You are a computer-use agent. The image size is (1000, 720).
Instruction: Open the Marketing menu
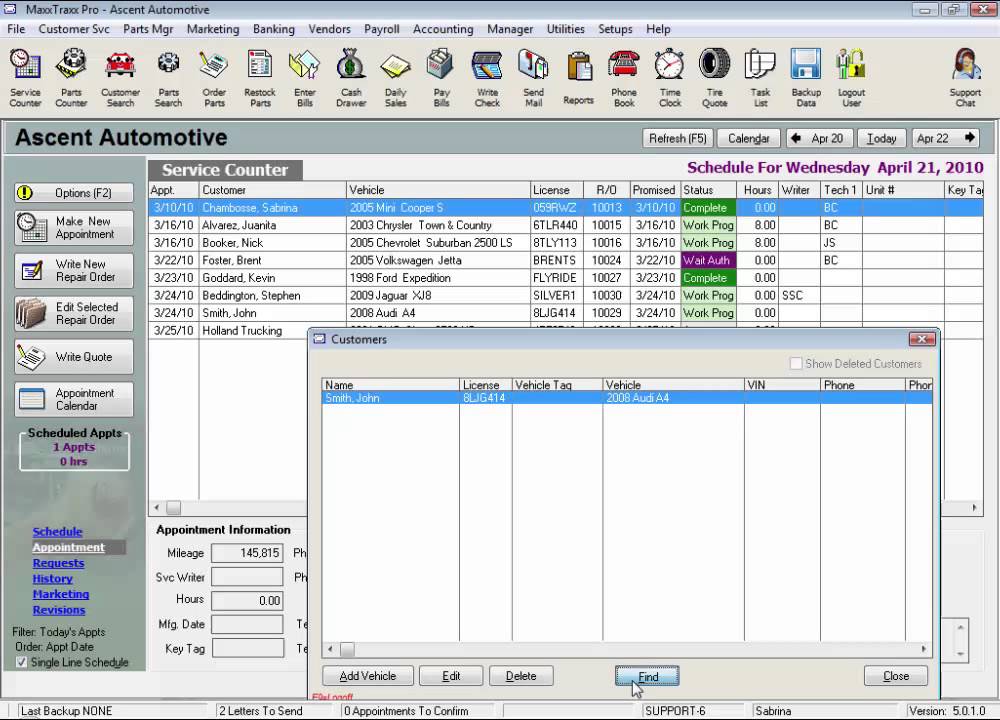click(213, 29)
